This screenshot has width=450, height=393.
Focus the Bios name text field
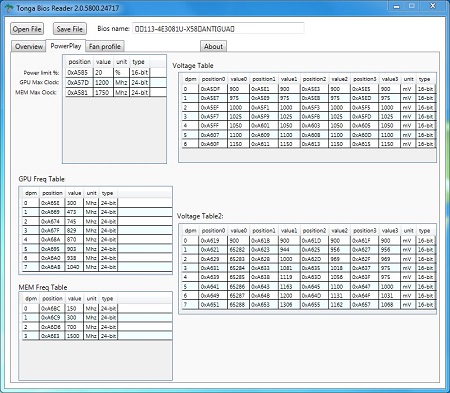click(x=218, y=29)
